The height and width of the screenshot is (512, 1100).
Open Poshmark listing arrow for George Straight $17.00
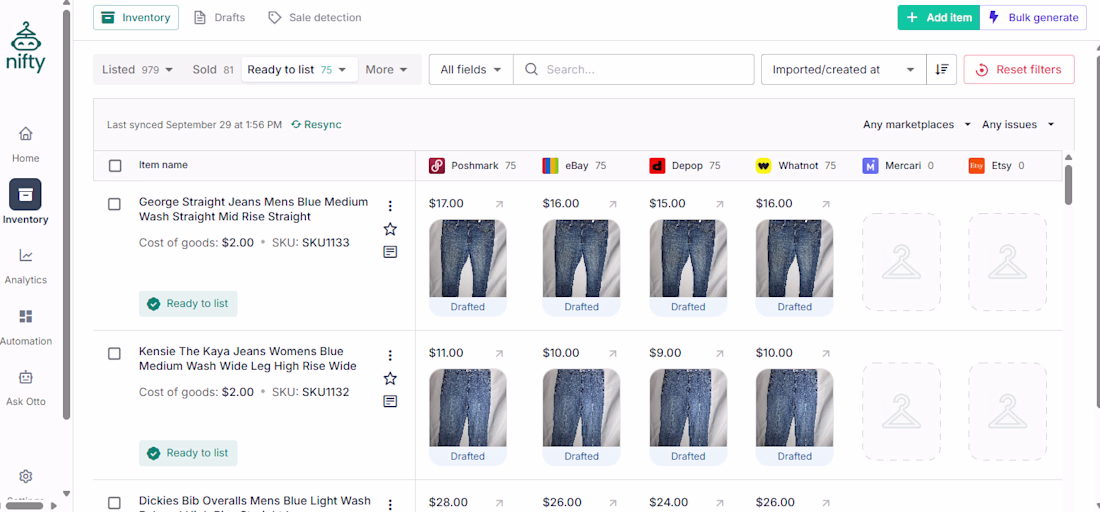tap(499, 204)
